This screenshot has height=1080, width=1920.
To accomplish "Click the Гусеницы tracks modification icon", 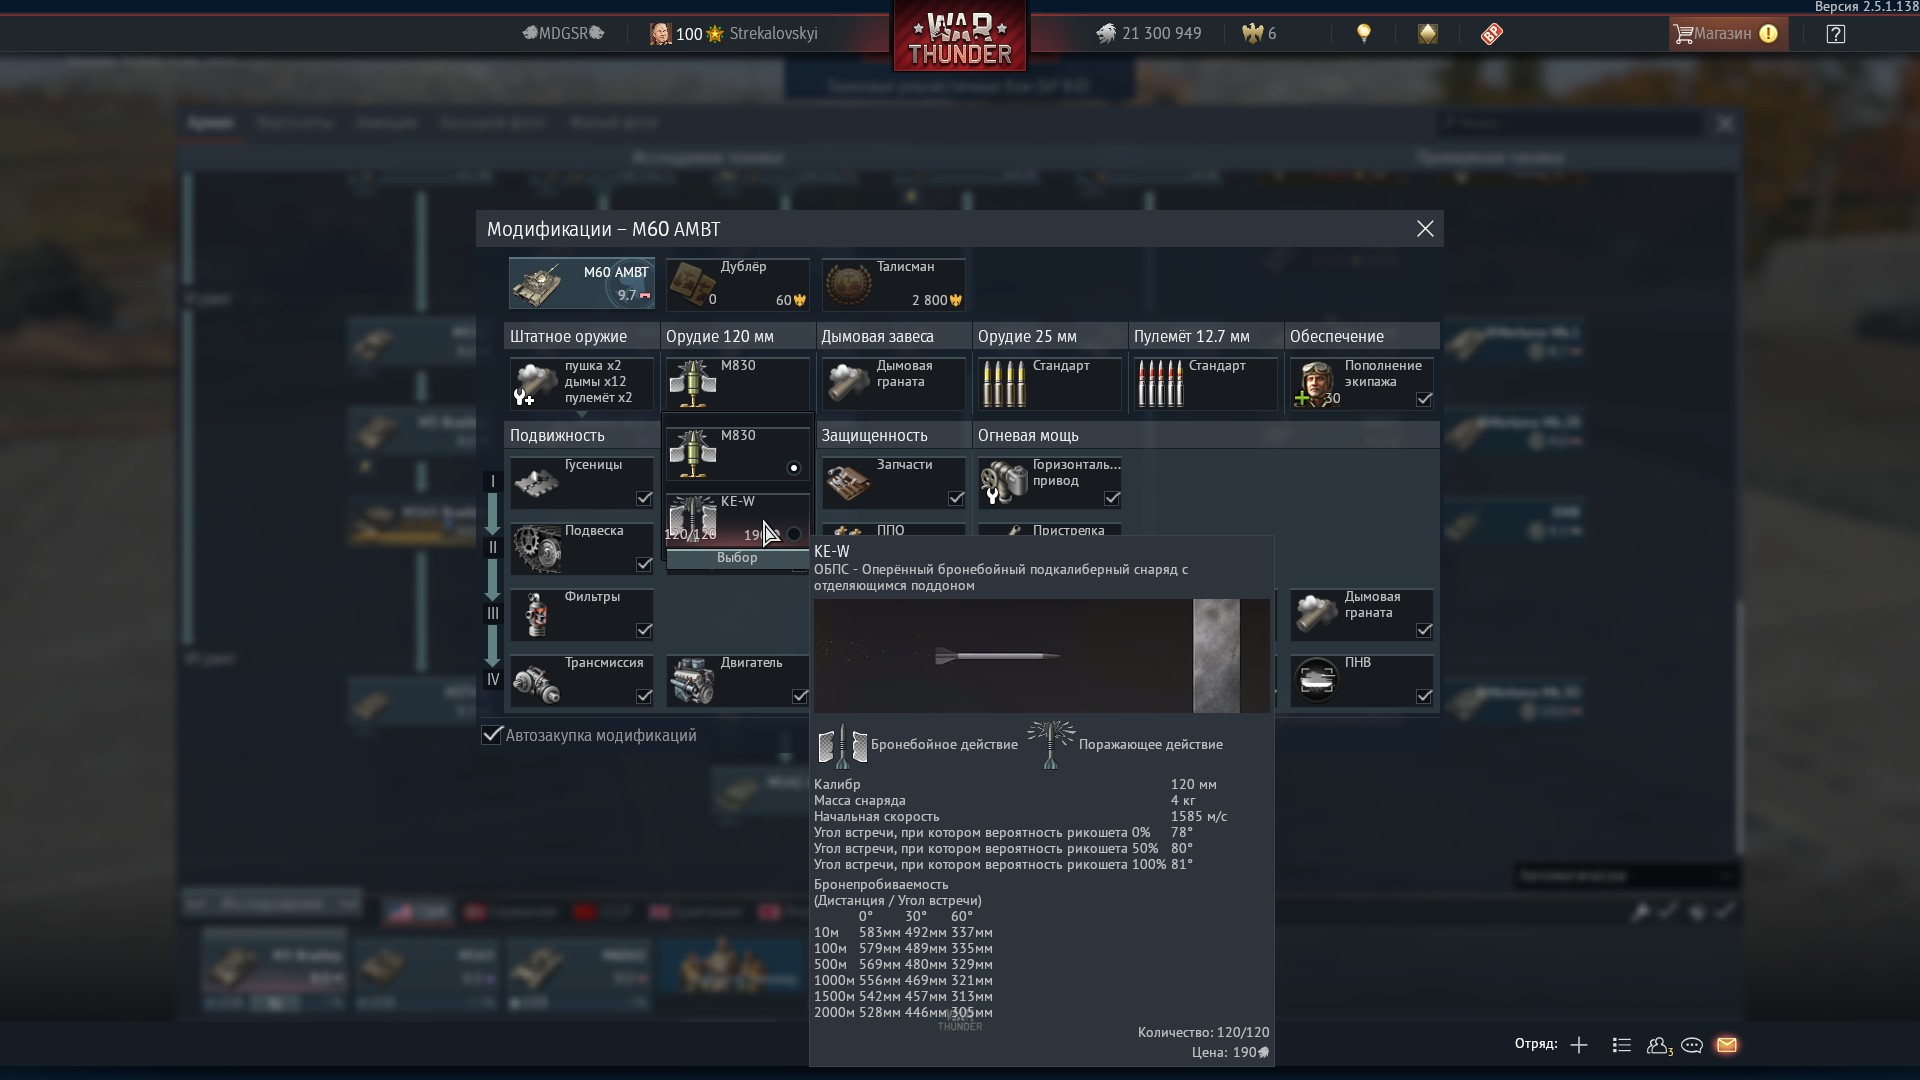I will [x=536, y=483].
